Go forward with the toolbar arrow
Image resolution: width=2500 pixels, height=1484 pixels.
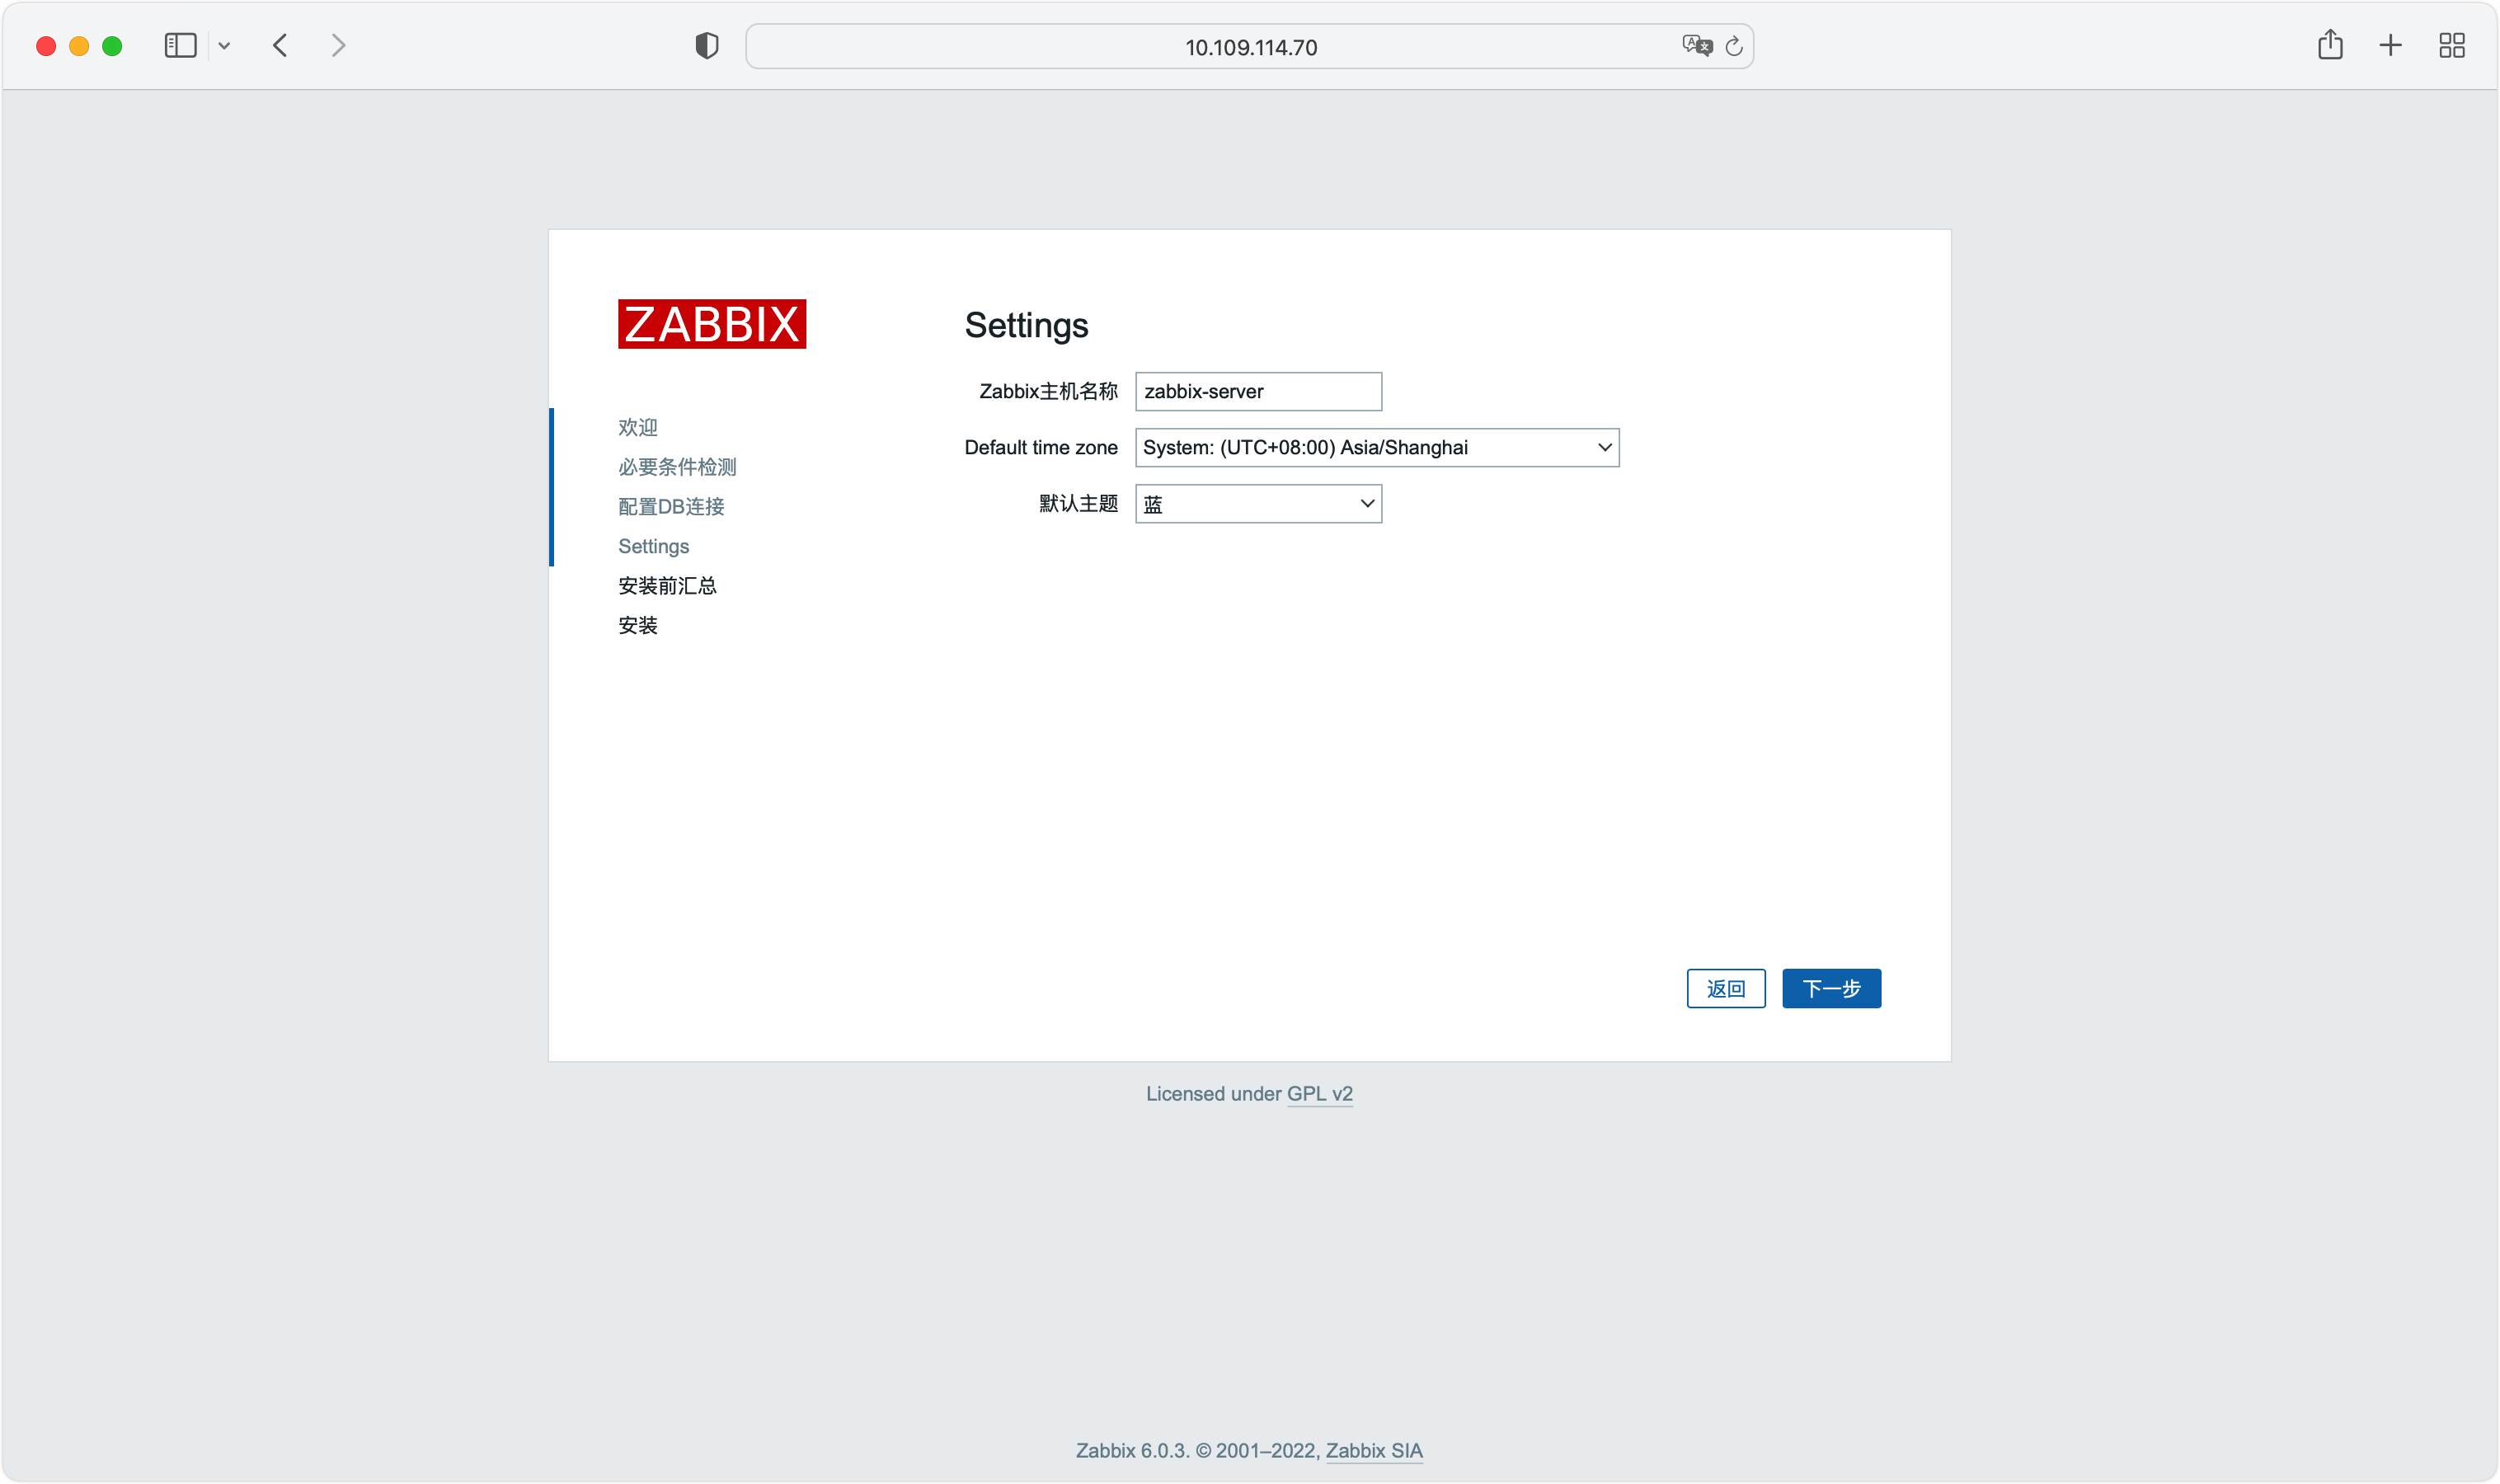click(338, 46)
